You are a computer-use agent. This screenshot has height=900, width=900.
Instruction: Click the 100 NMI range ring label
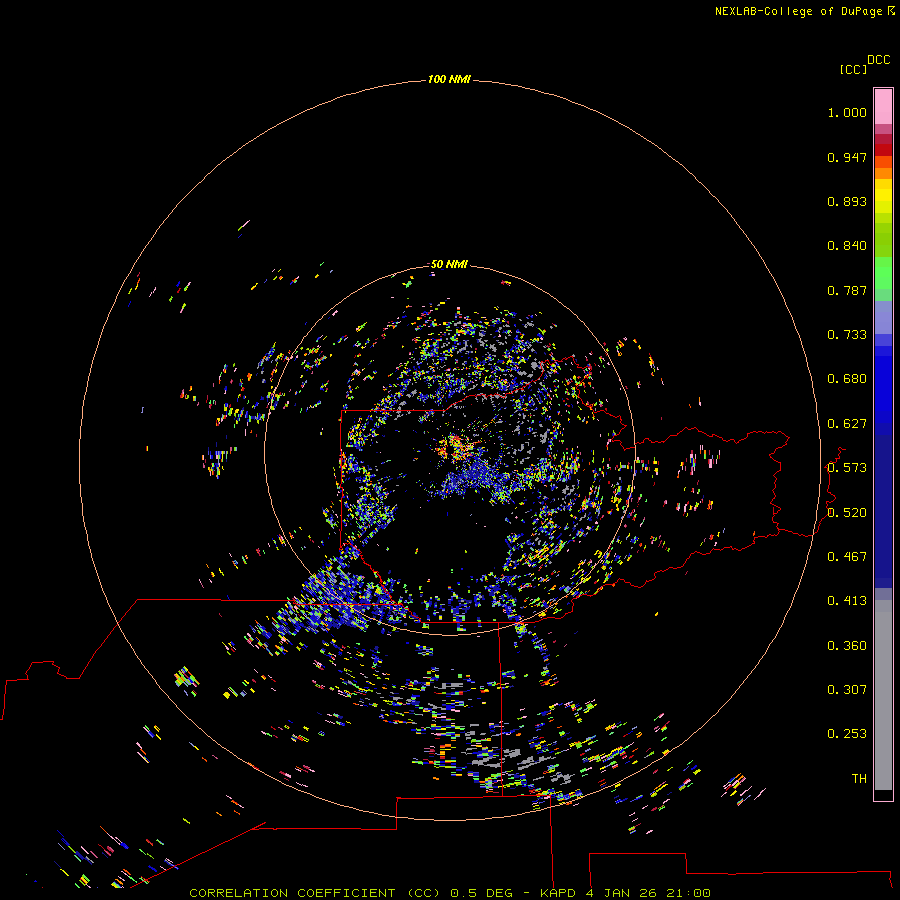point(449,79)
